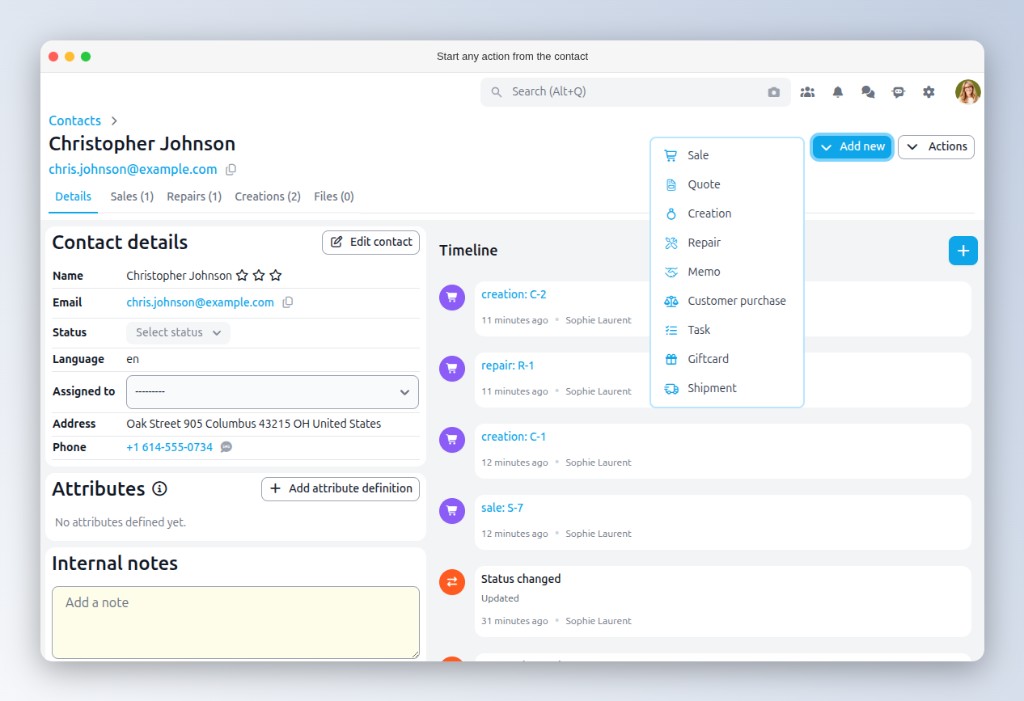Viewport: 1024px width, 701px height.
Task: Select Giftcard in the Add new menu
Action: tap(708, 359)
